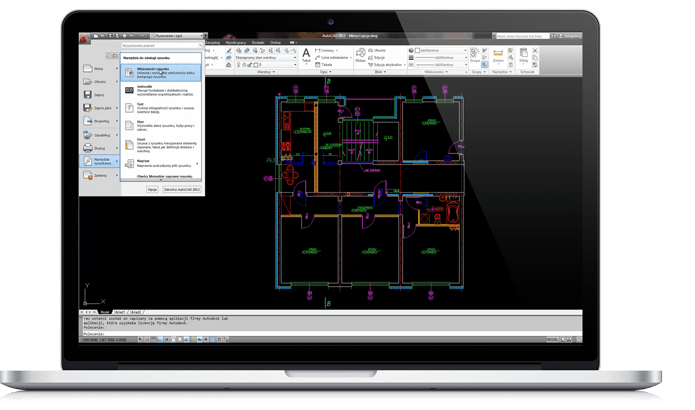Open Narzędzia rysunkowe menu item
Viewport: 695px width, 410px height.
(100, 161)
